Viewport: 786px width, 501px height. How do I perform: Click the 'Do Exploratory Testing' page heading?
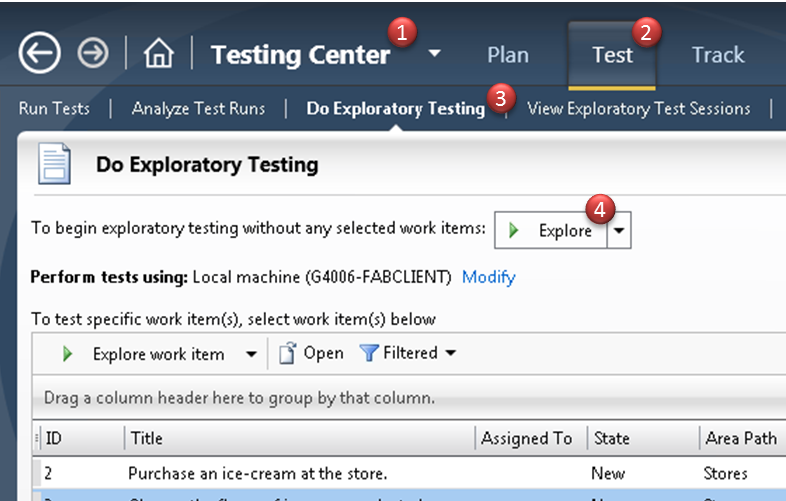[x=207, y=164]
